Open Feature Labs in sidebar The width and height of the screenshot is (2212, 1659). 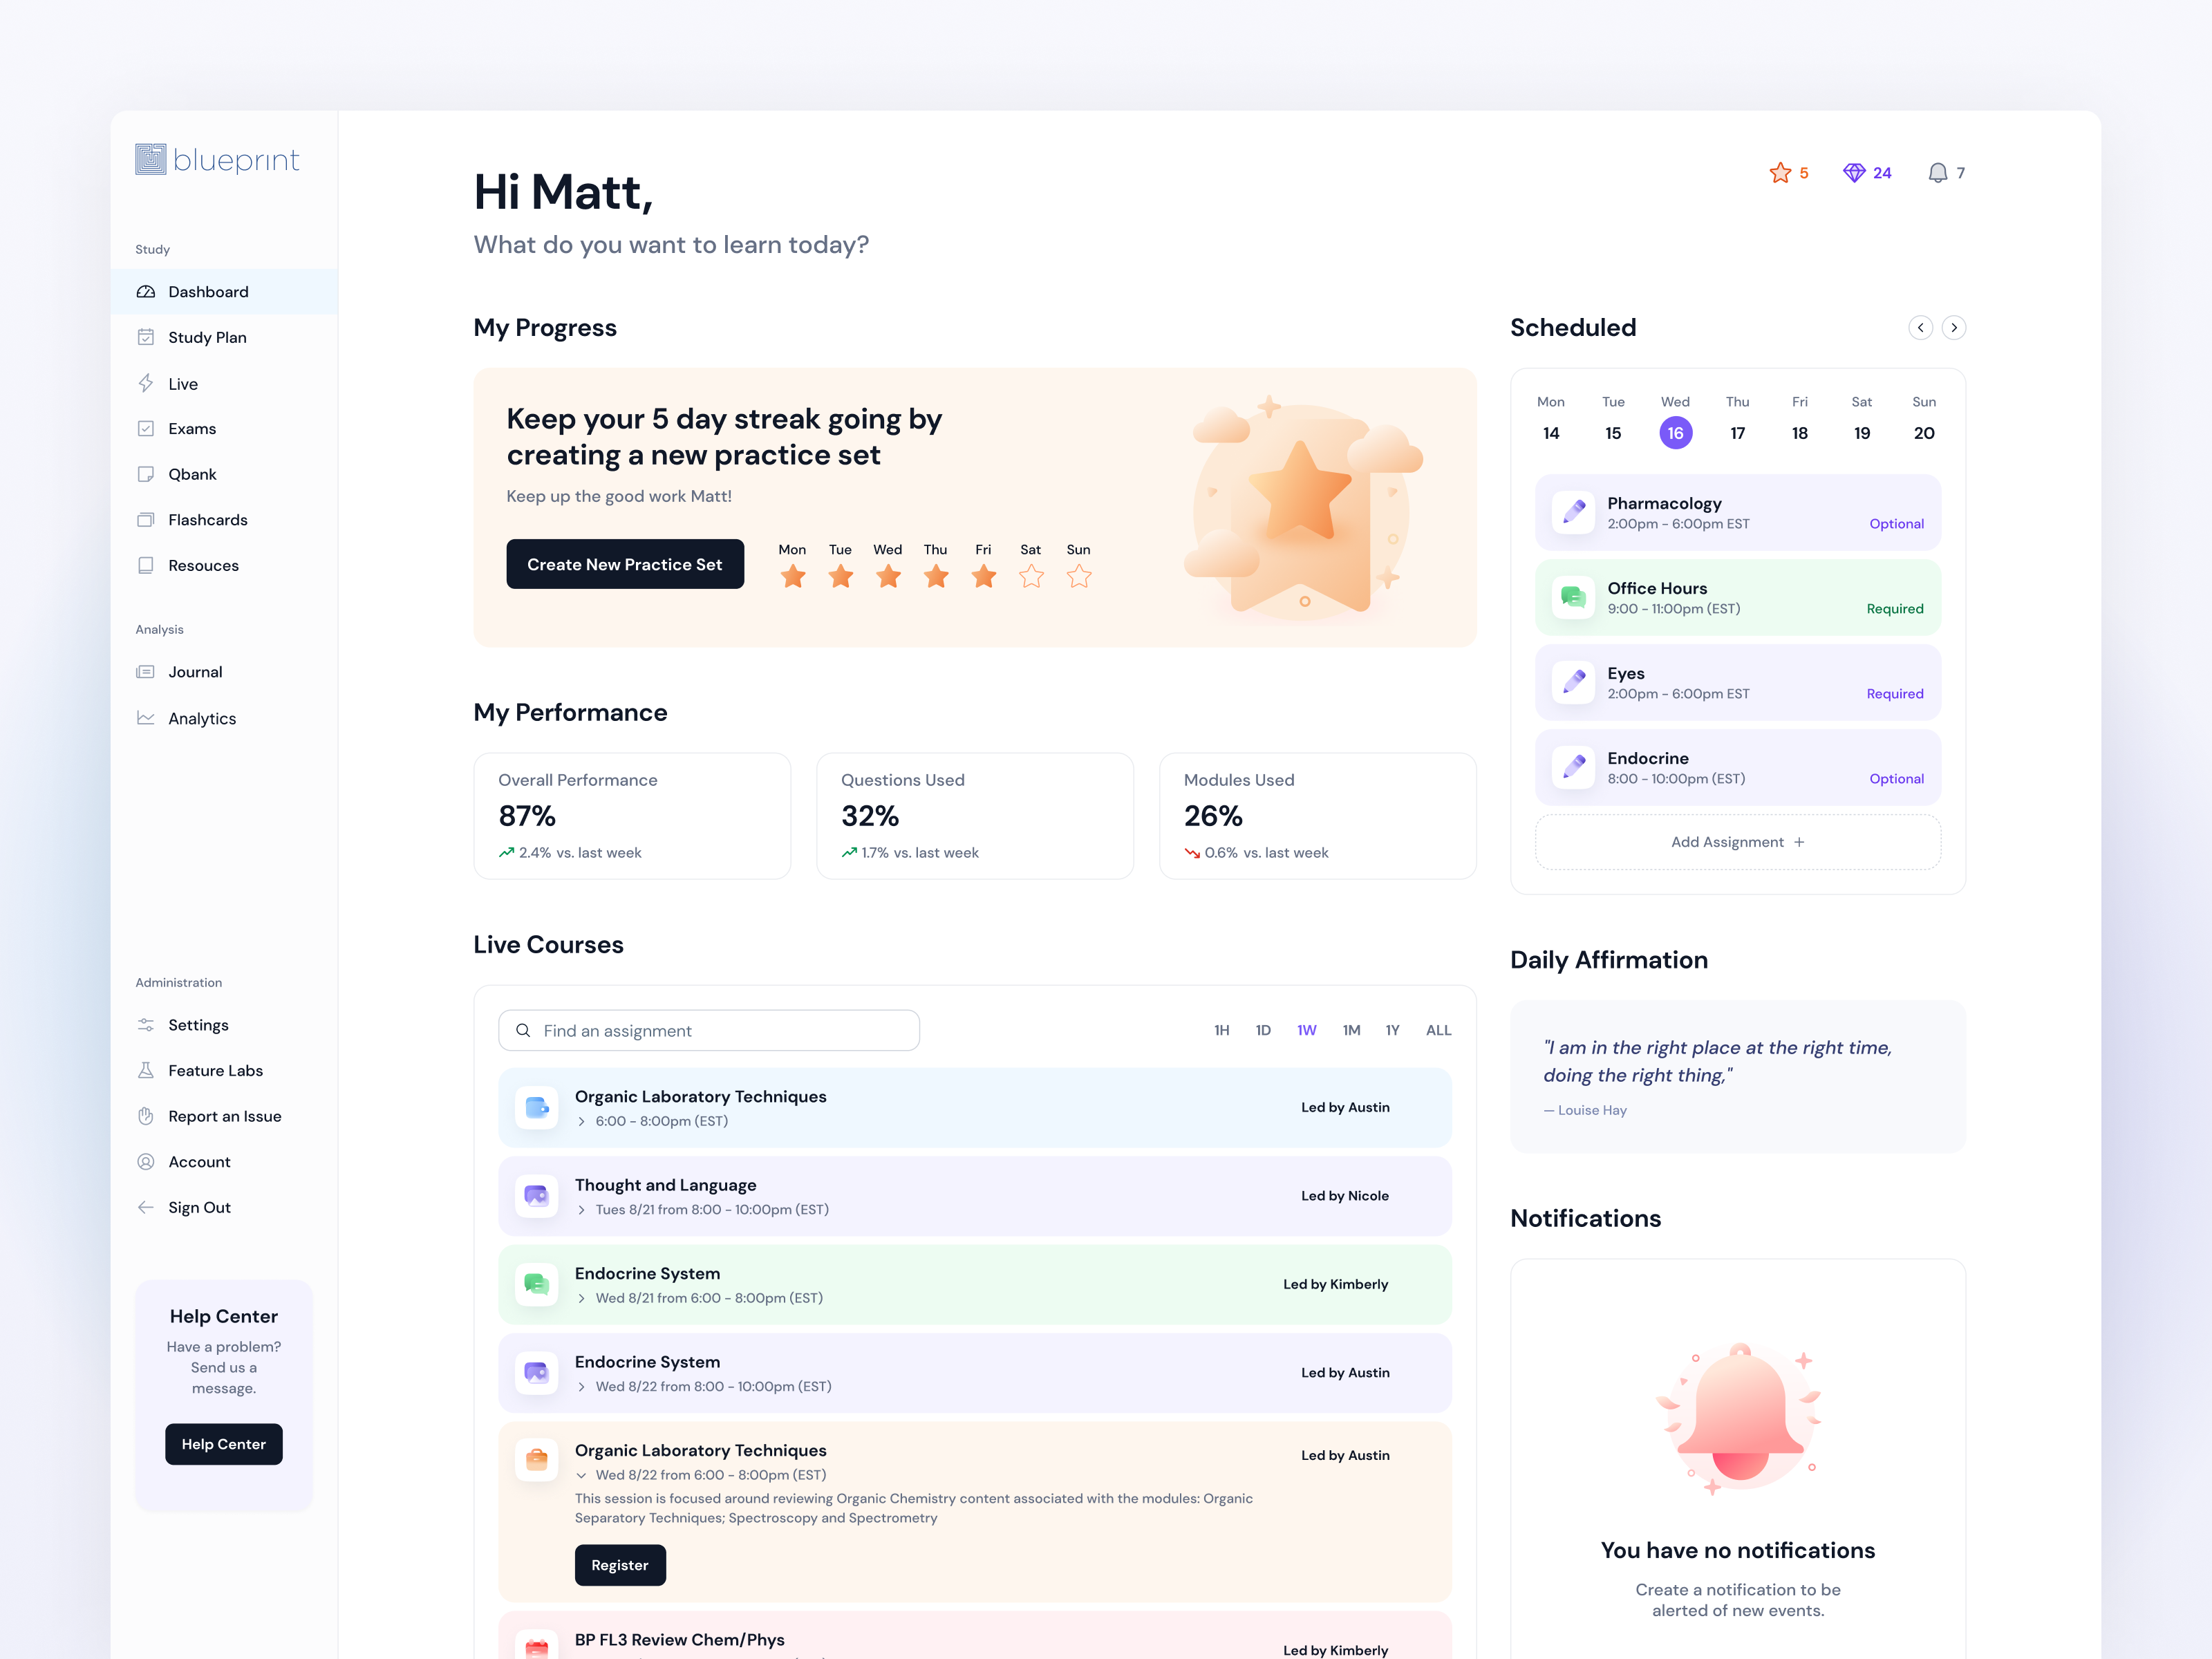pyautogui.click(x=224, y=1070)
